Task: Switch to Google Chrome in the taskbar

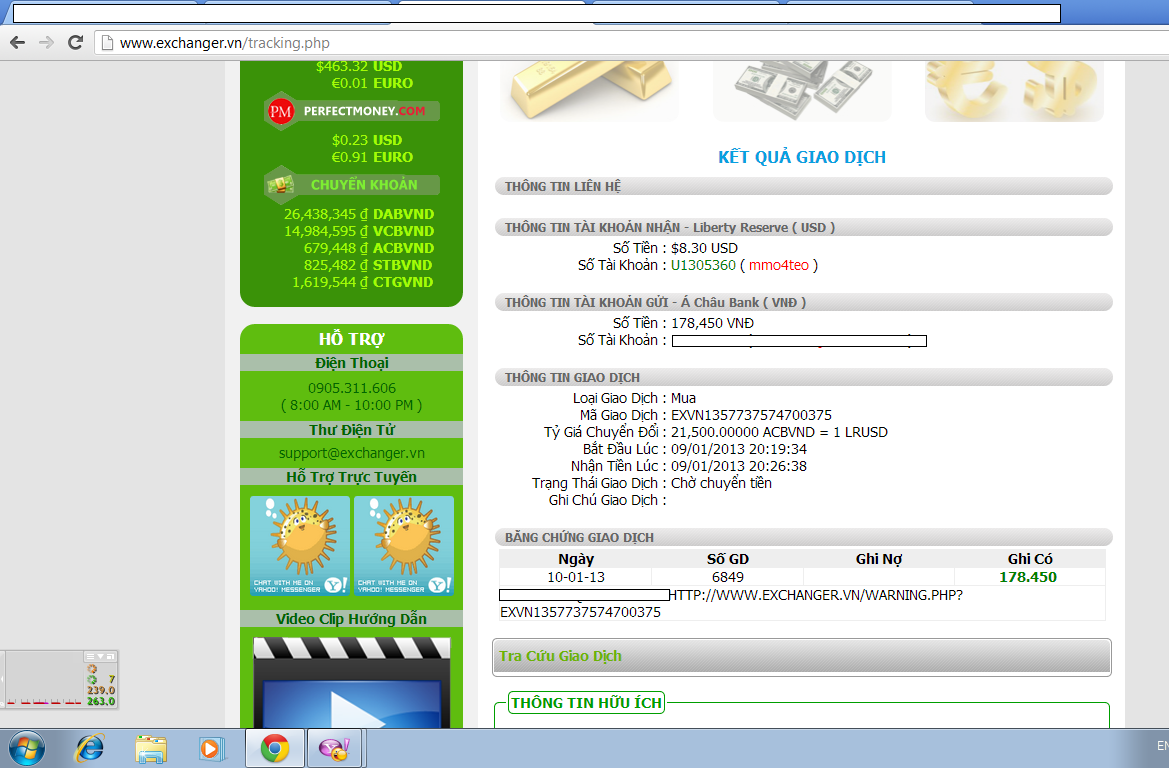Action: [275, 748]
